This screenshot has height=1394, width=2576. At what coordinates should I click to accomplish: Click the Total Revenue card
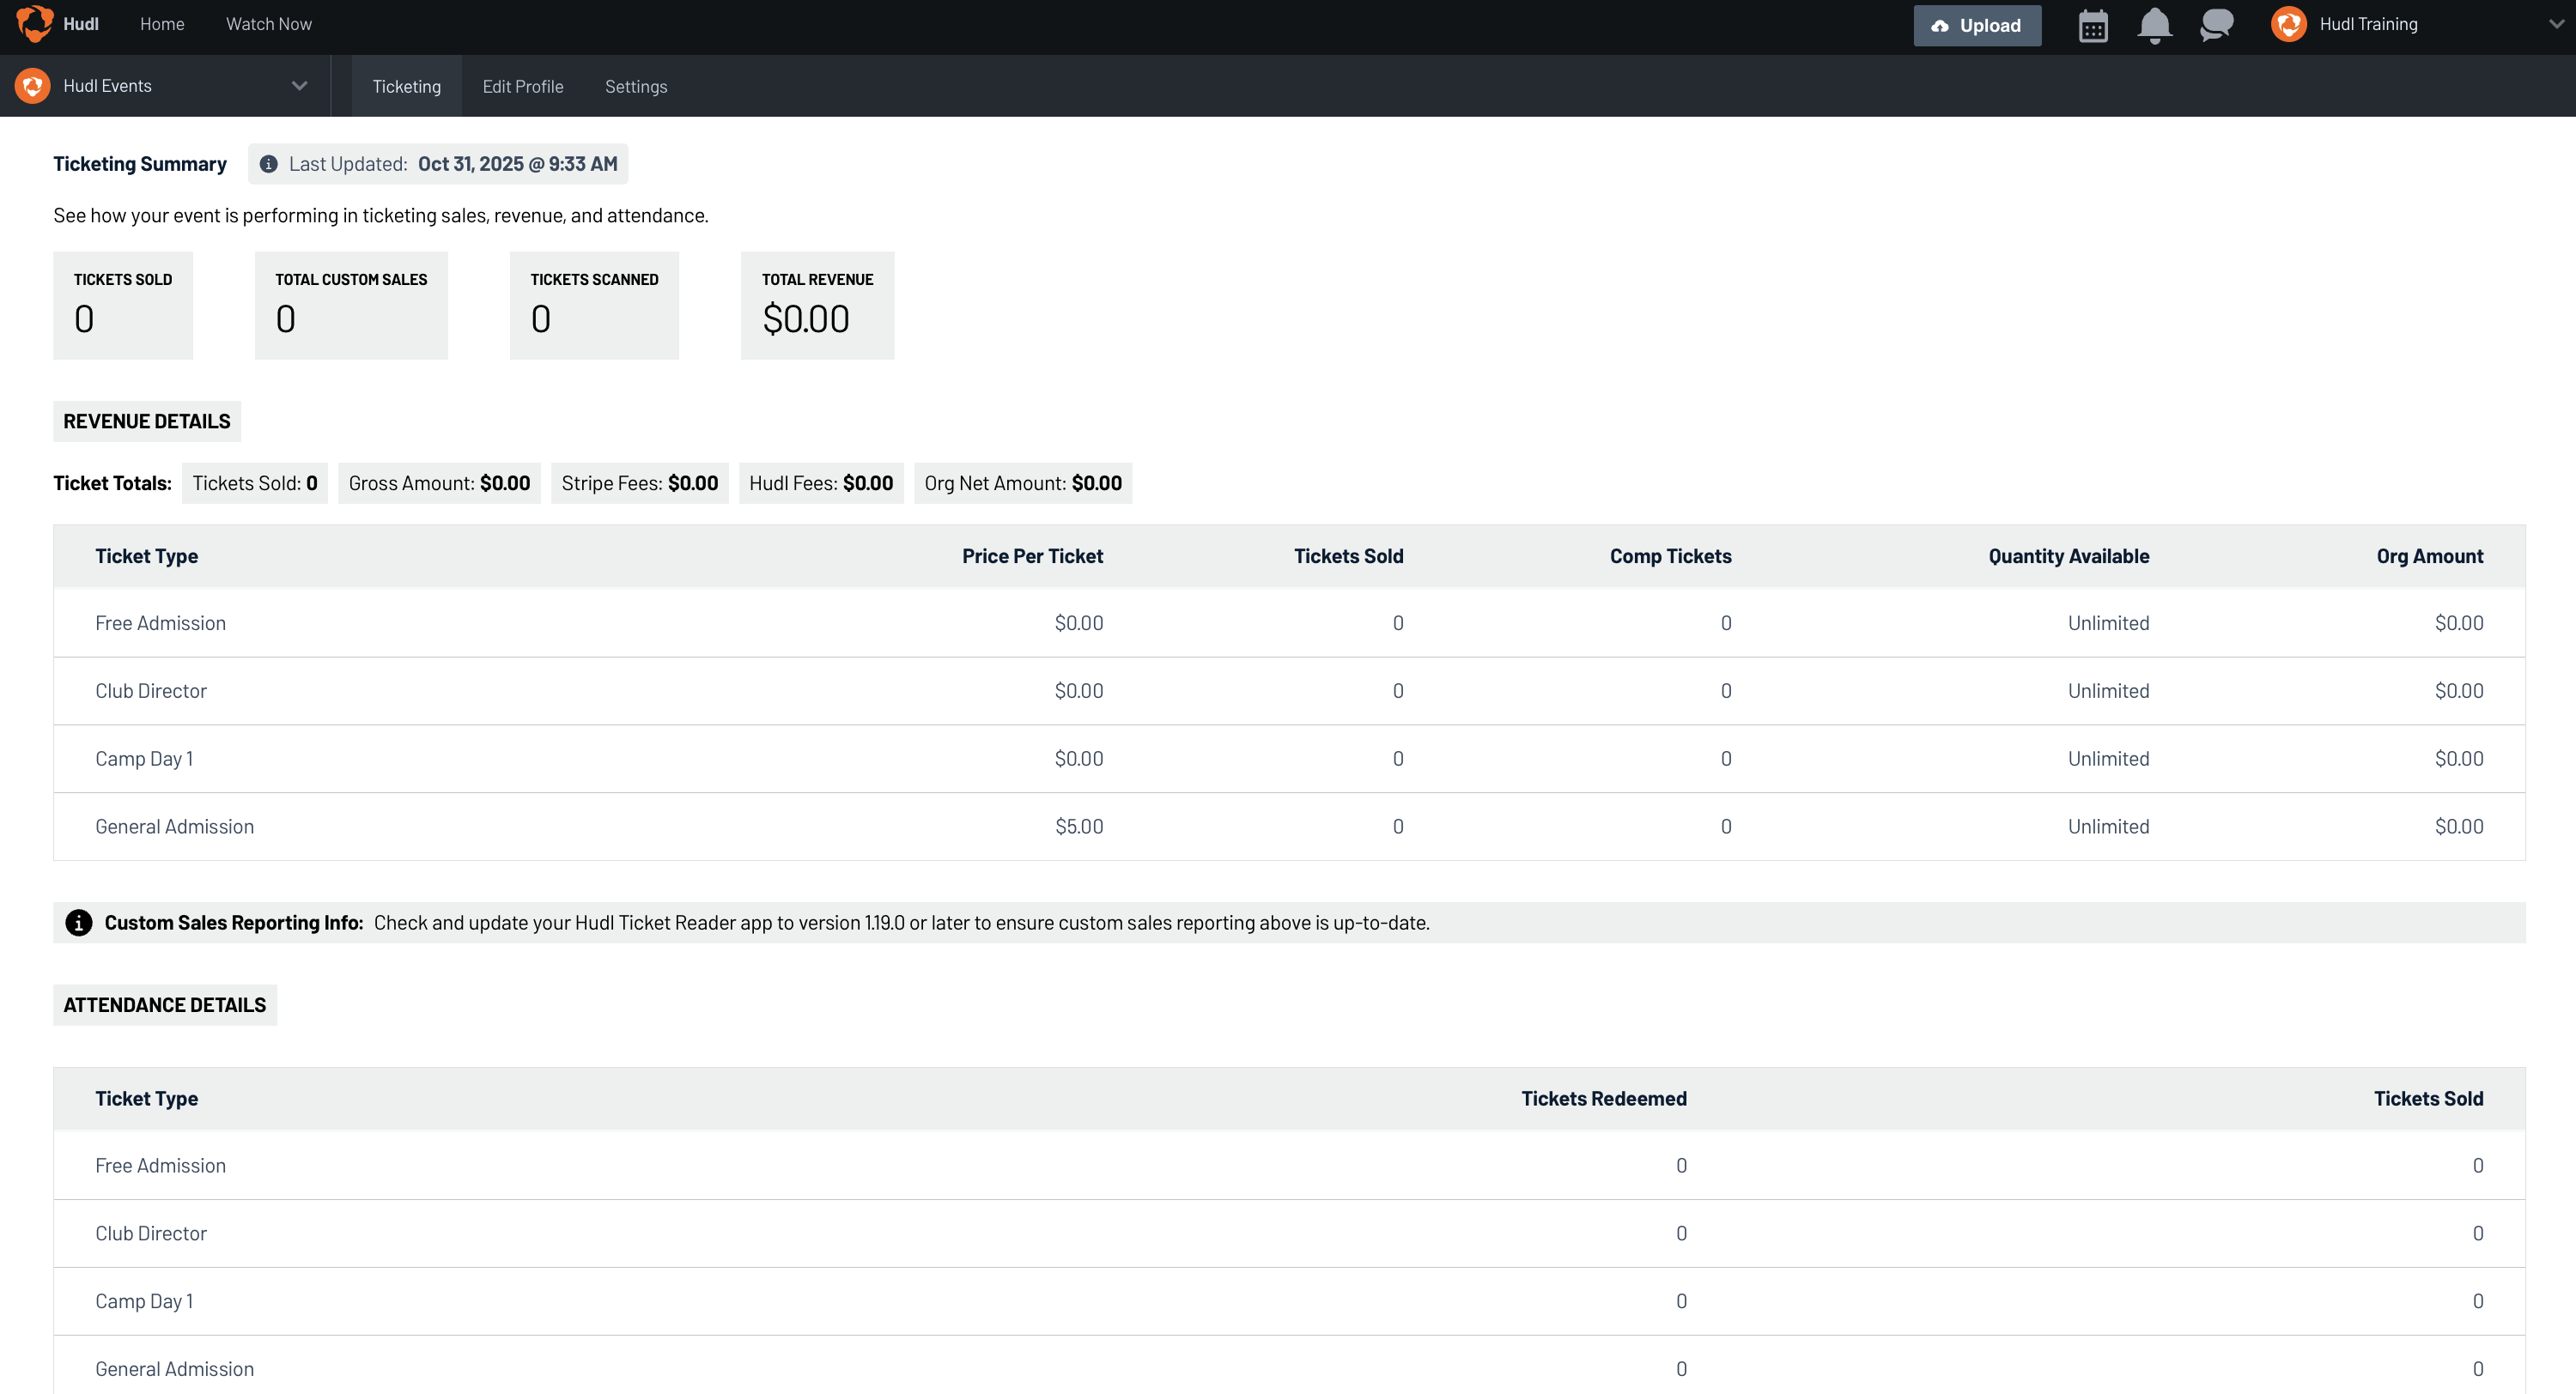tap(817, 305)
